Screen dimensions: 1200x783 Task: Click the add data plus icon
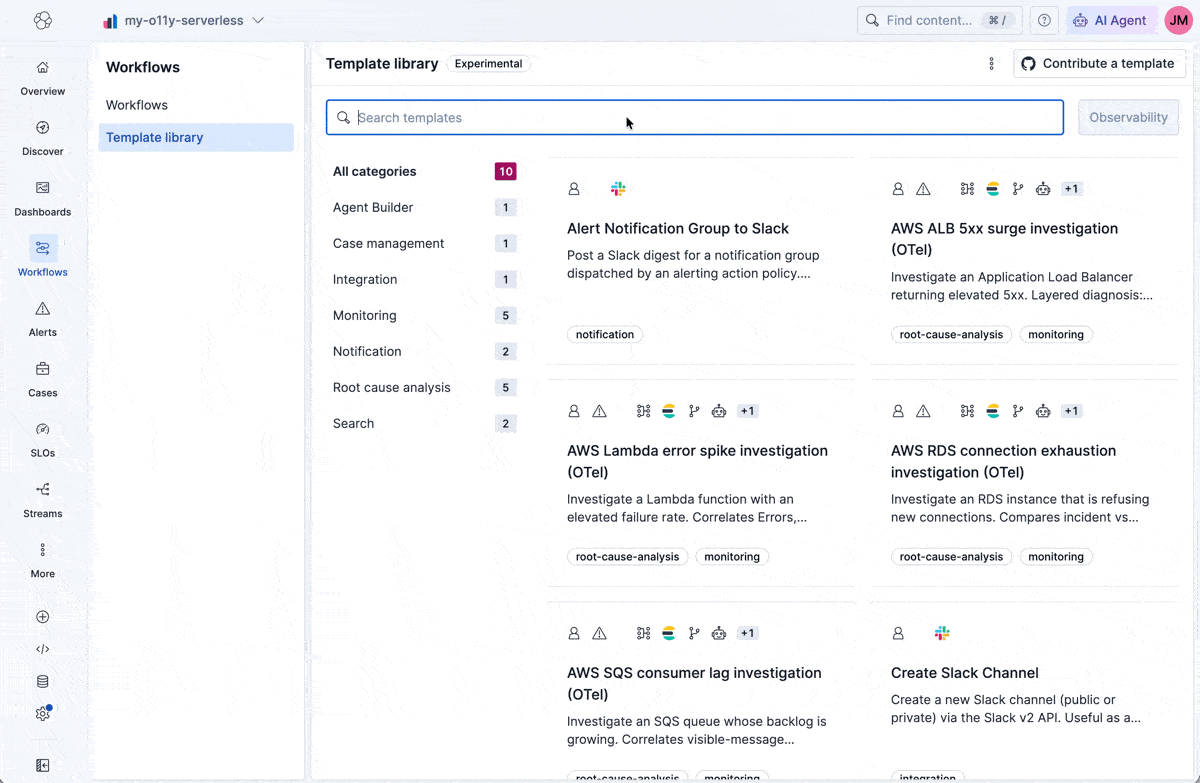click(x=43, y=617)
